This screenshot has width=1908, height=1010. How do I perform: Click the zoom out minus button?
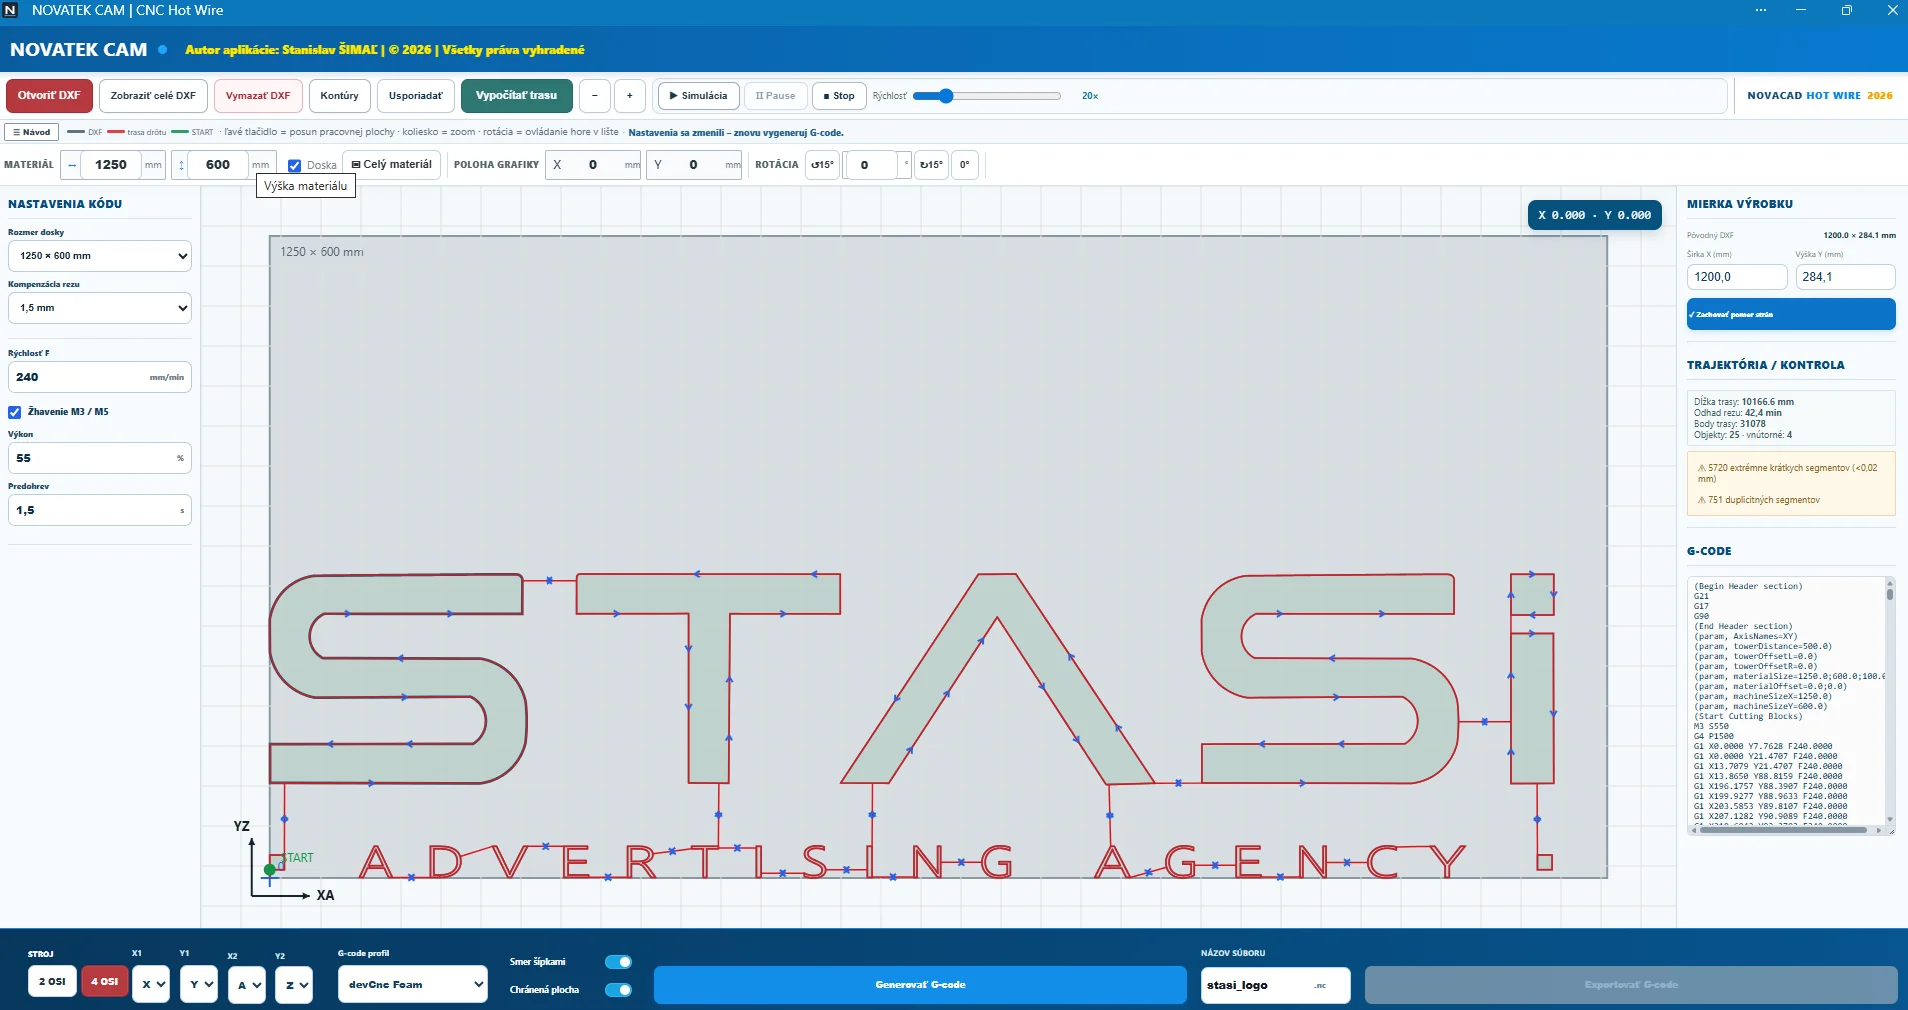tap(595, 96)
